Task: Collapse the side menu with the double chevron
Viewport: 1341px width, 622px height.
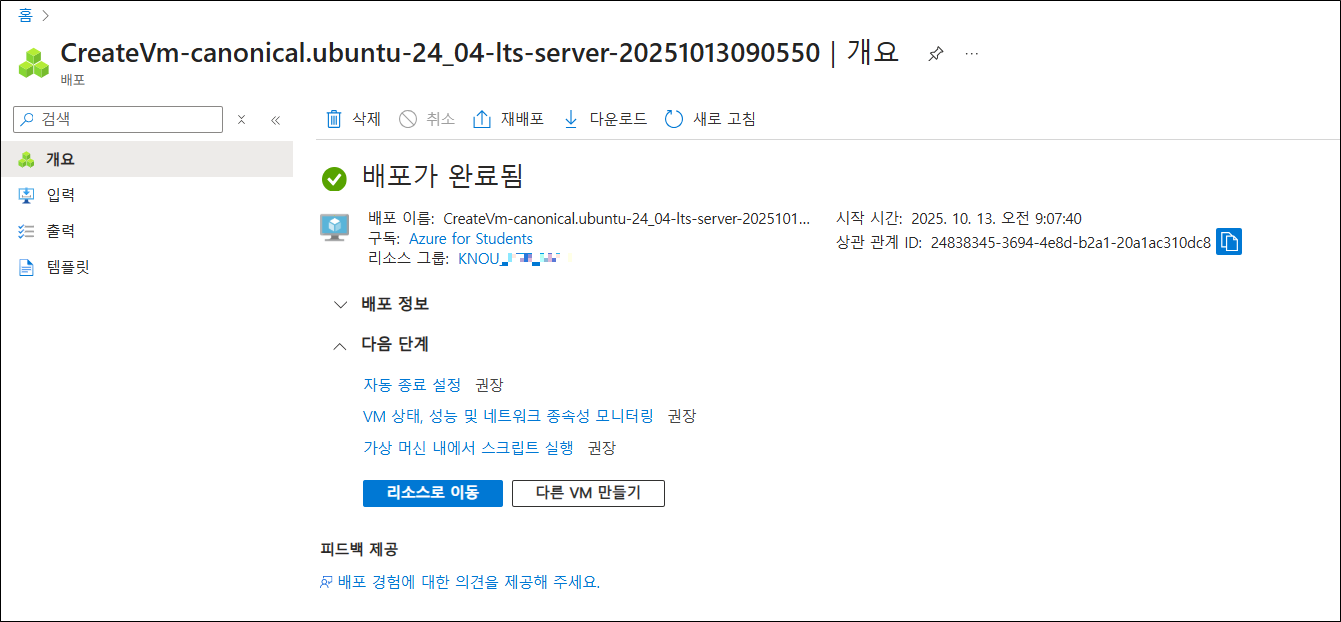Action: point(276,120)
